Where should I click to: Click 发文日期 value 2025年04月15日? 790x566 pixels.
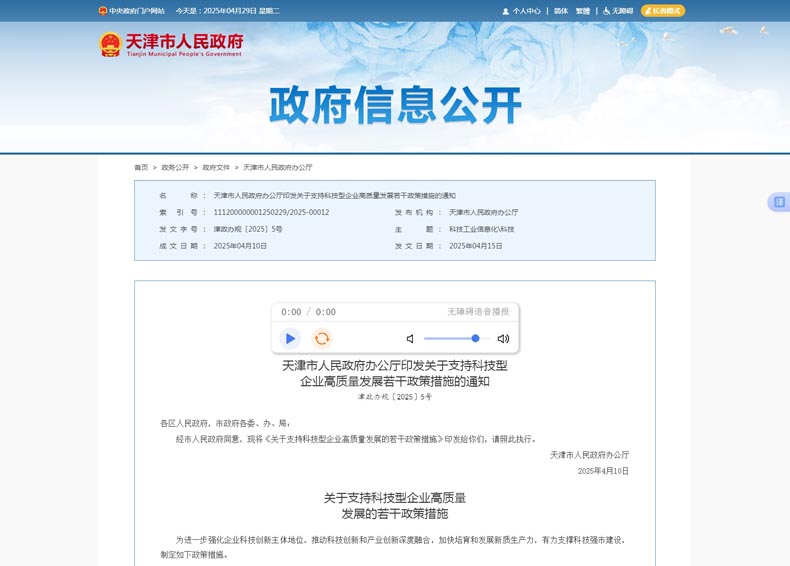pyautogui.click(x=476, y=246)
